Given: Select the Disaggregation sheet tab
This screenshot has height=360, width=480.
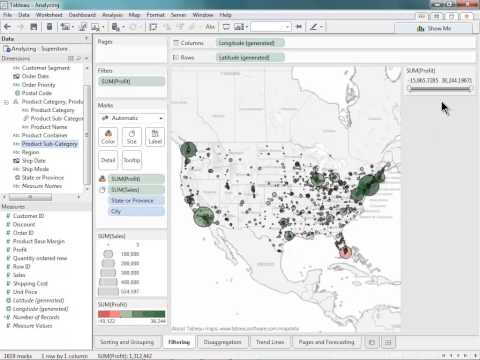Looking at the screenshot, I should (x=222, y=342).
